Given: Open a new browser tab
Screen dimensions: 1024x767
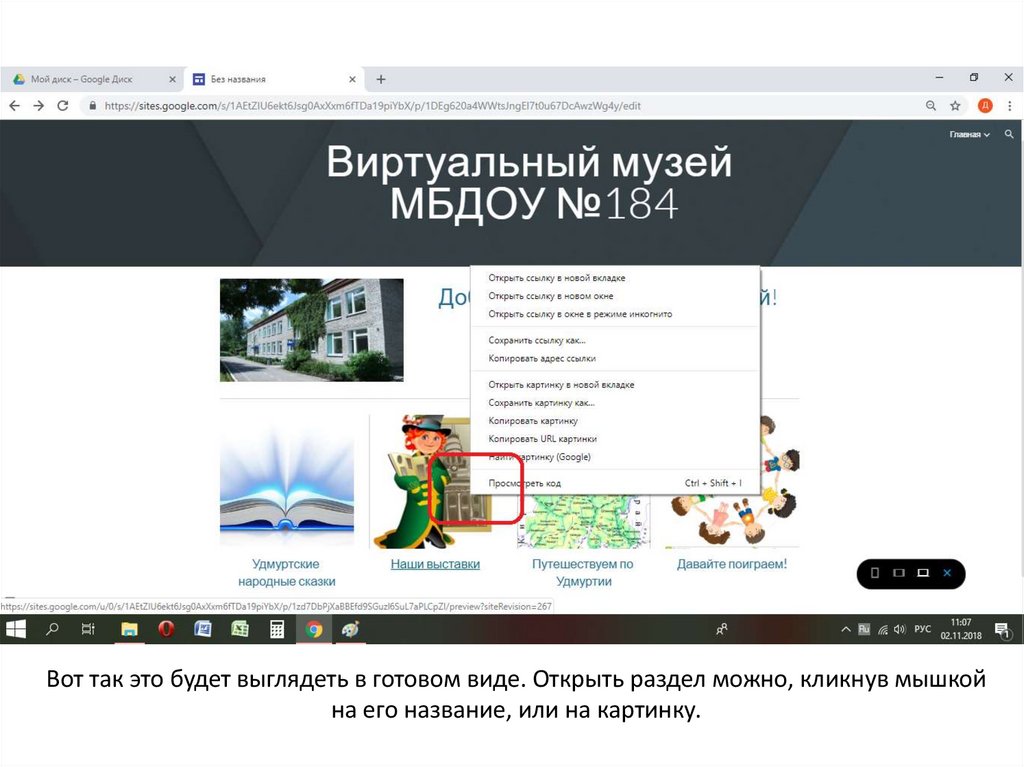Looking at the screenshot, I should click(x=381, y=79).
